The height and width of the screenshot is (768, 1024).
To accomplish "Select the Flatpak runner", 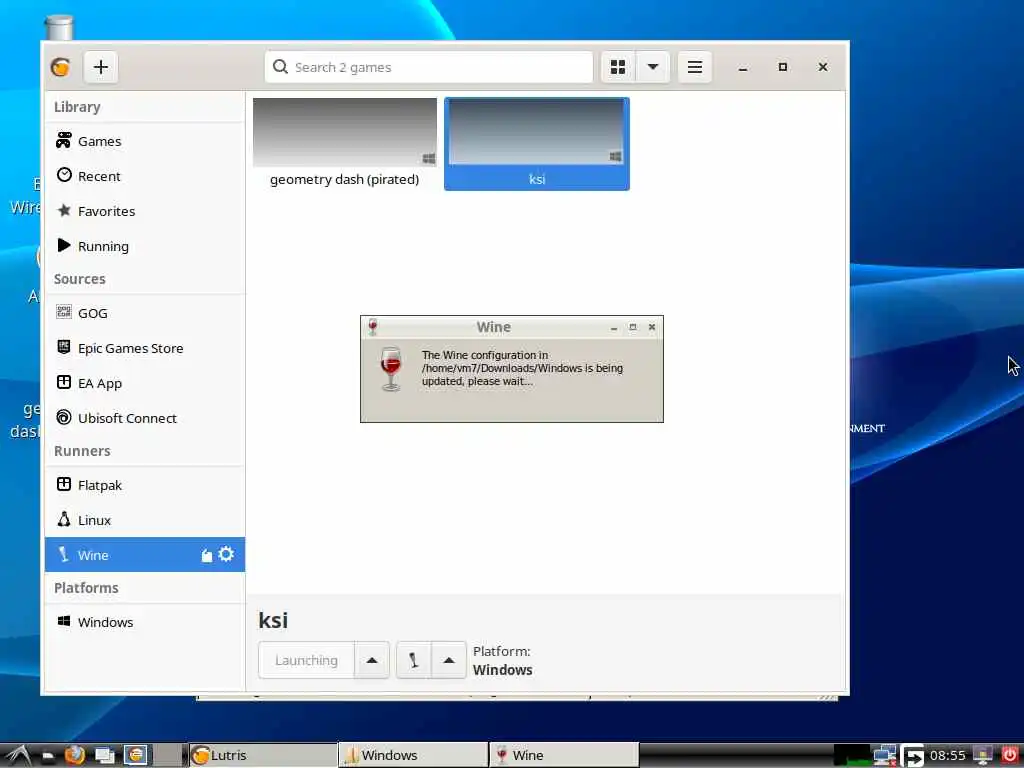I will (145, 485).
